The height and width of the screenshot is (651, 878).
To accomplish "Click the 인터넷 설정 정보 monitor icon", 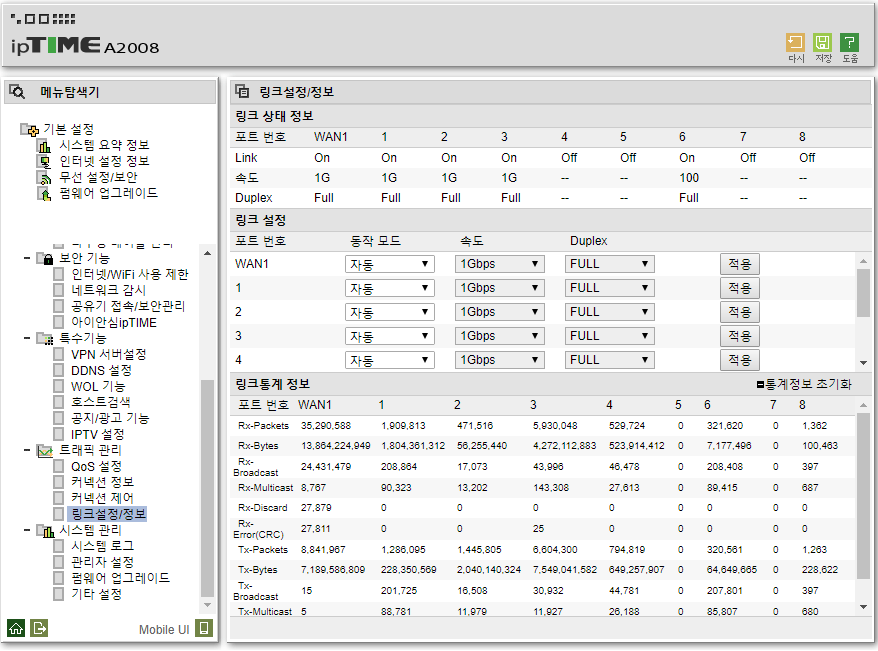I will tap(44, 162).
